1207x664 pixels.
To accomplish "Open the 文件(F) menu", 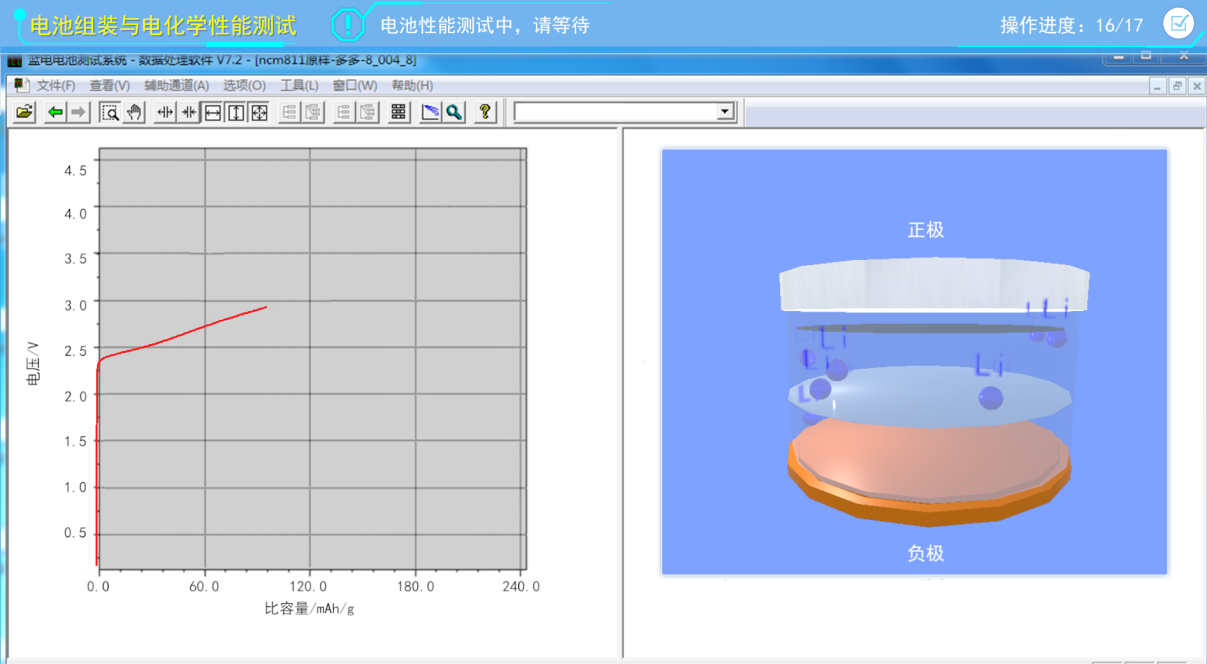I will click(55, 86).
